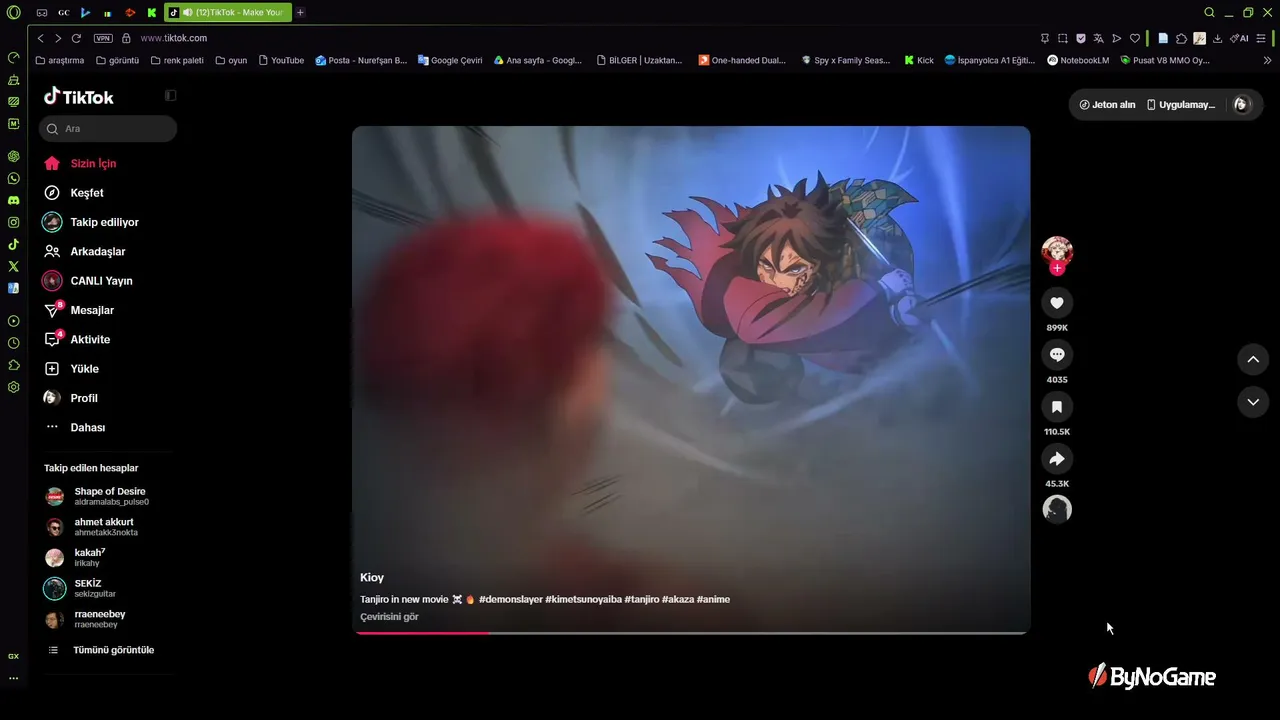Open Yükle upload page
The height and width of the screenshot is (720, 1280).
[71, 369]
